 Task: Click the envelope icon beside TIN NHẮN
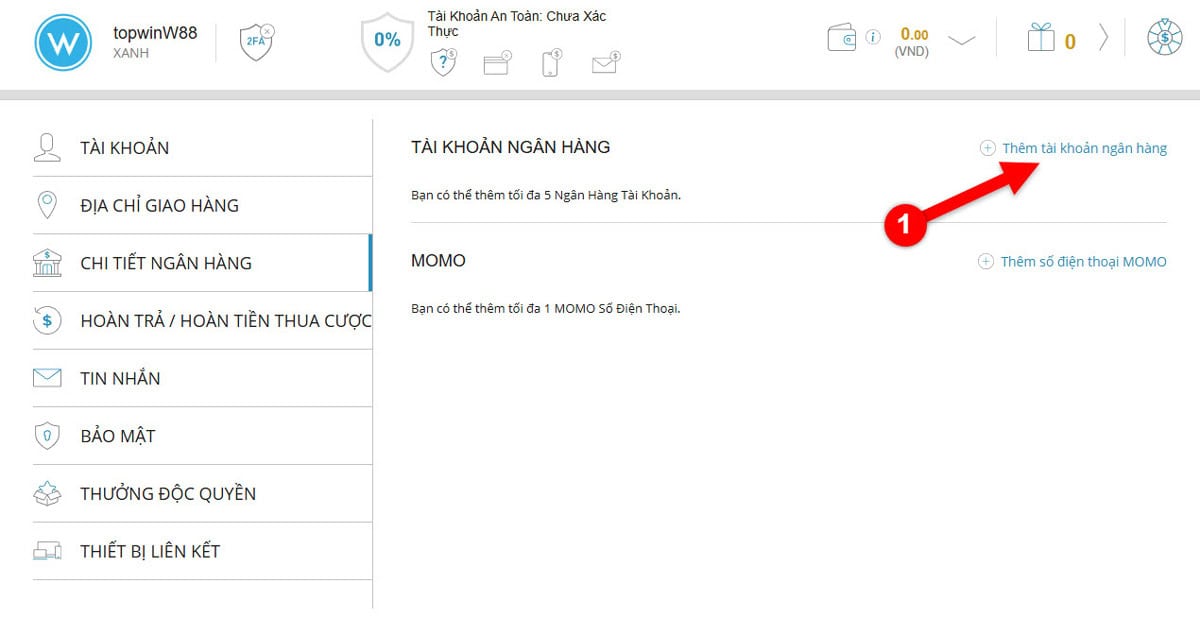[47, 378]
